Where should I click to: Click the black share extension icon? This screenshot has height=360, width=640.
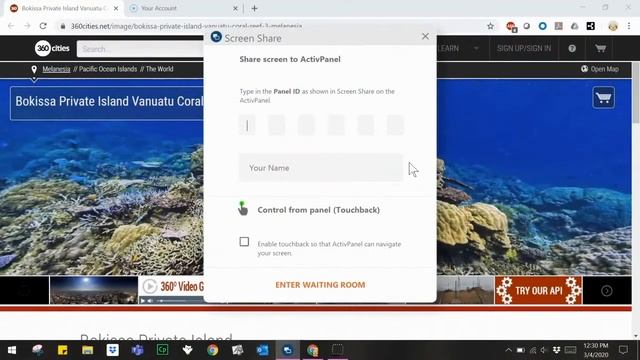(x=591, y=26)
